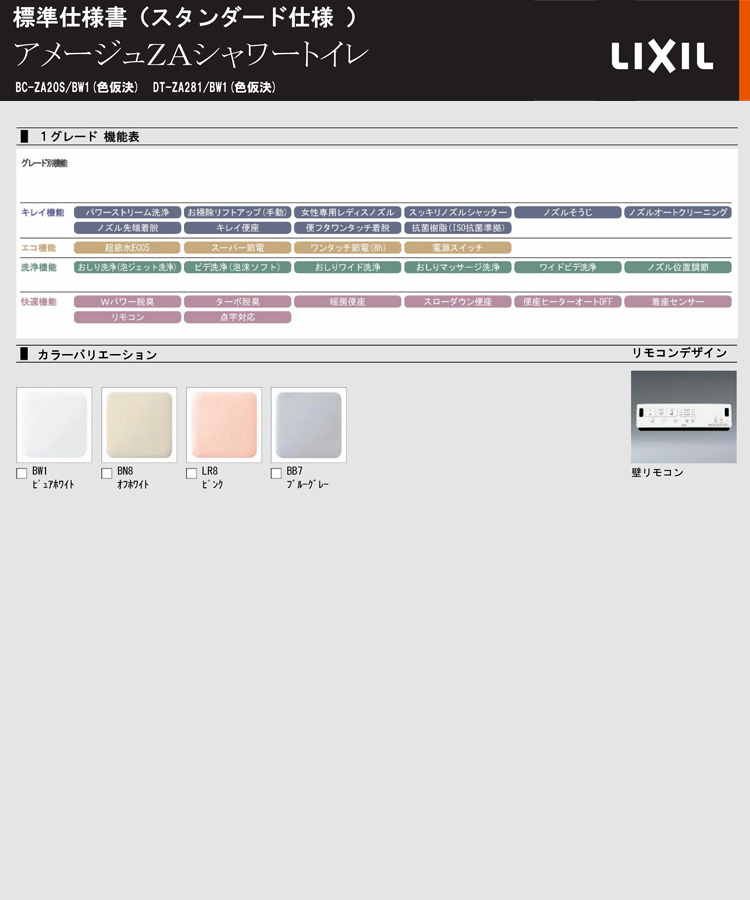Select the pink color swatch
This screenshot has width=750, height=900.
tap(224, 425)
